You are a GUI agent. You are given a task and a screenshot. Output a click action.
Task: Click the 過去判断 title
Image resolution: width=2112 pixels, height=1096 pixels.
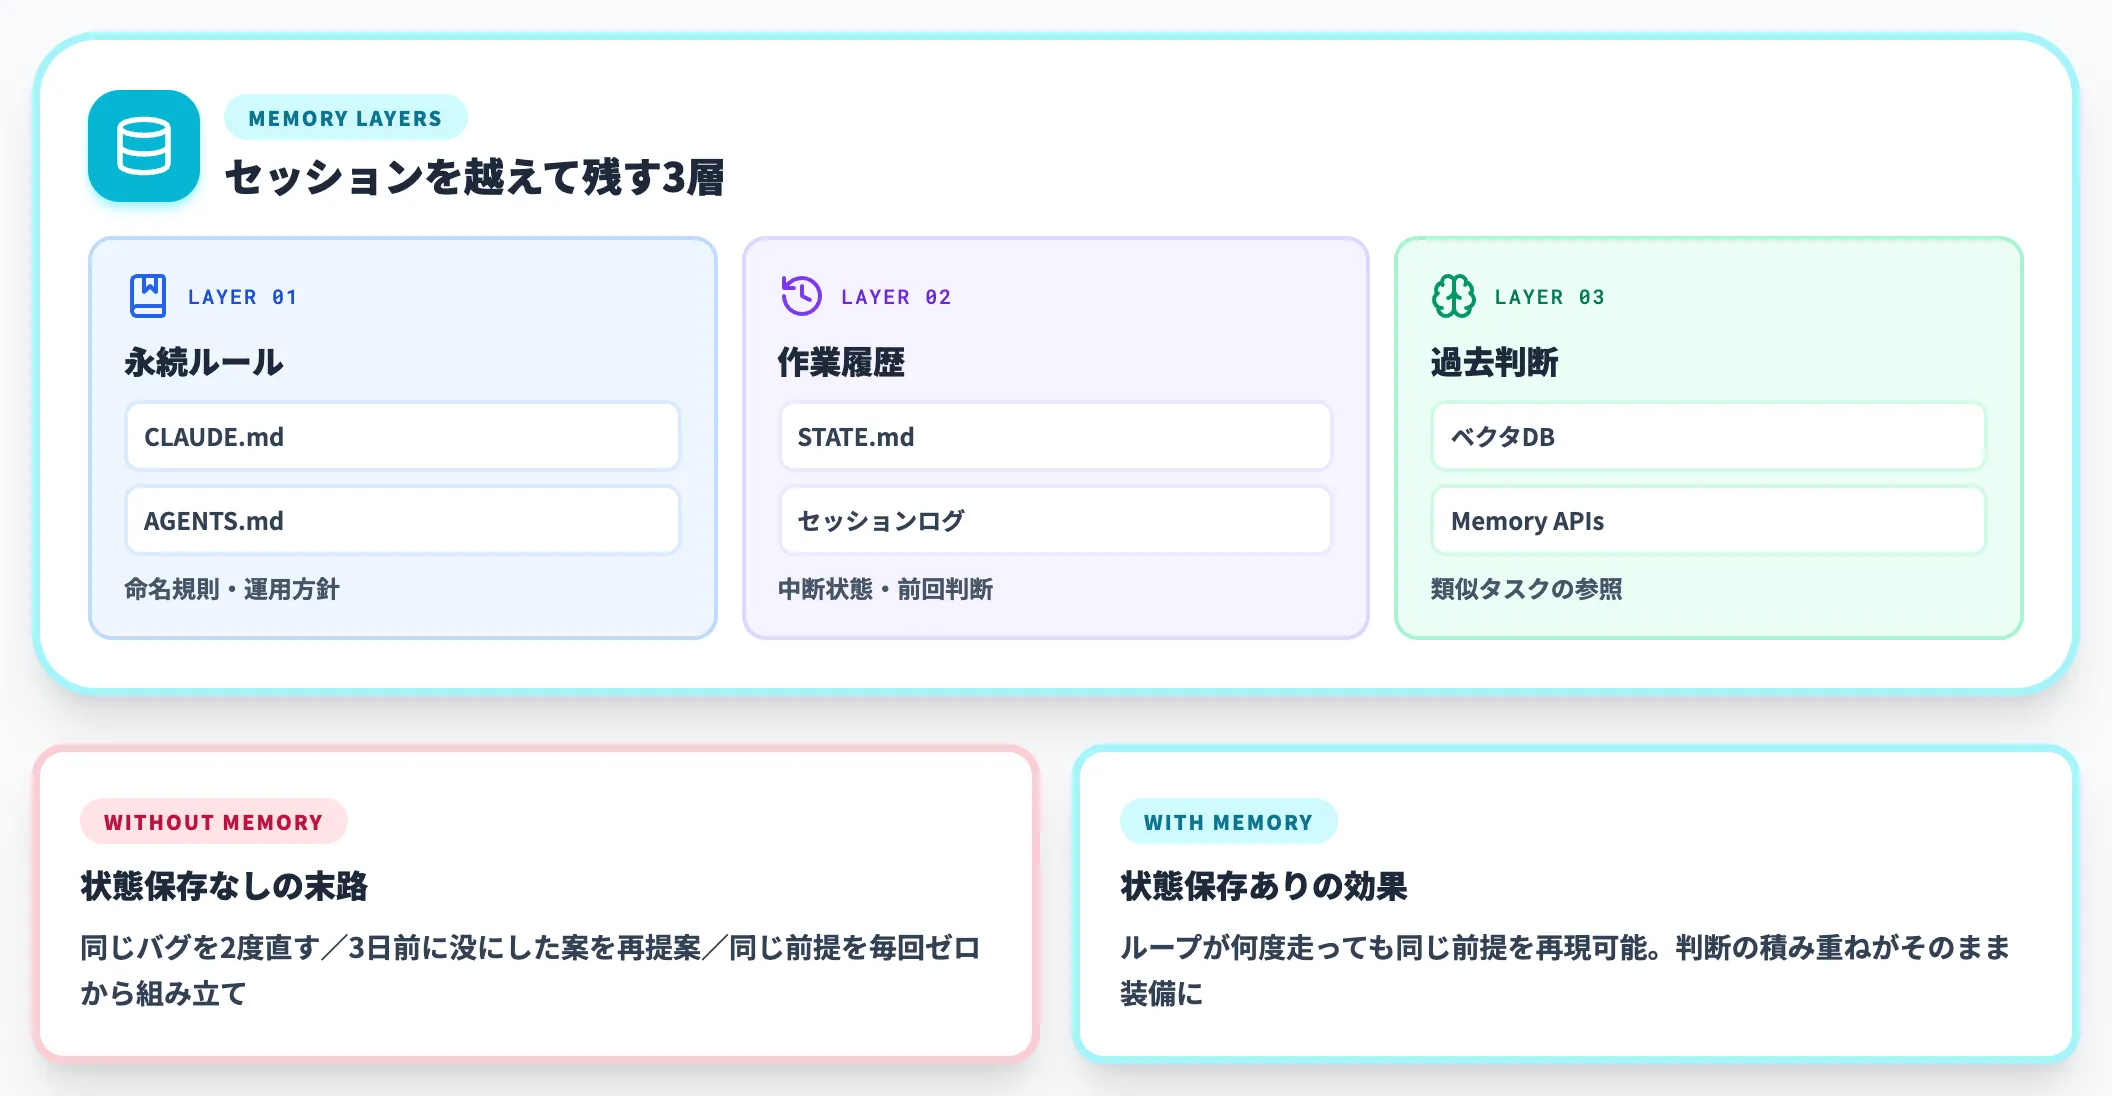pos(1494,362)
